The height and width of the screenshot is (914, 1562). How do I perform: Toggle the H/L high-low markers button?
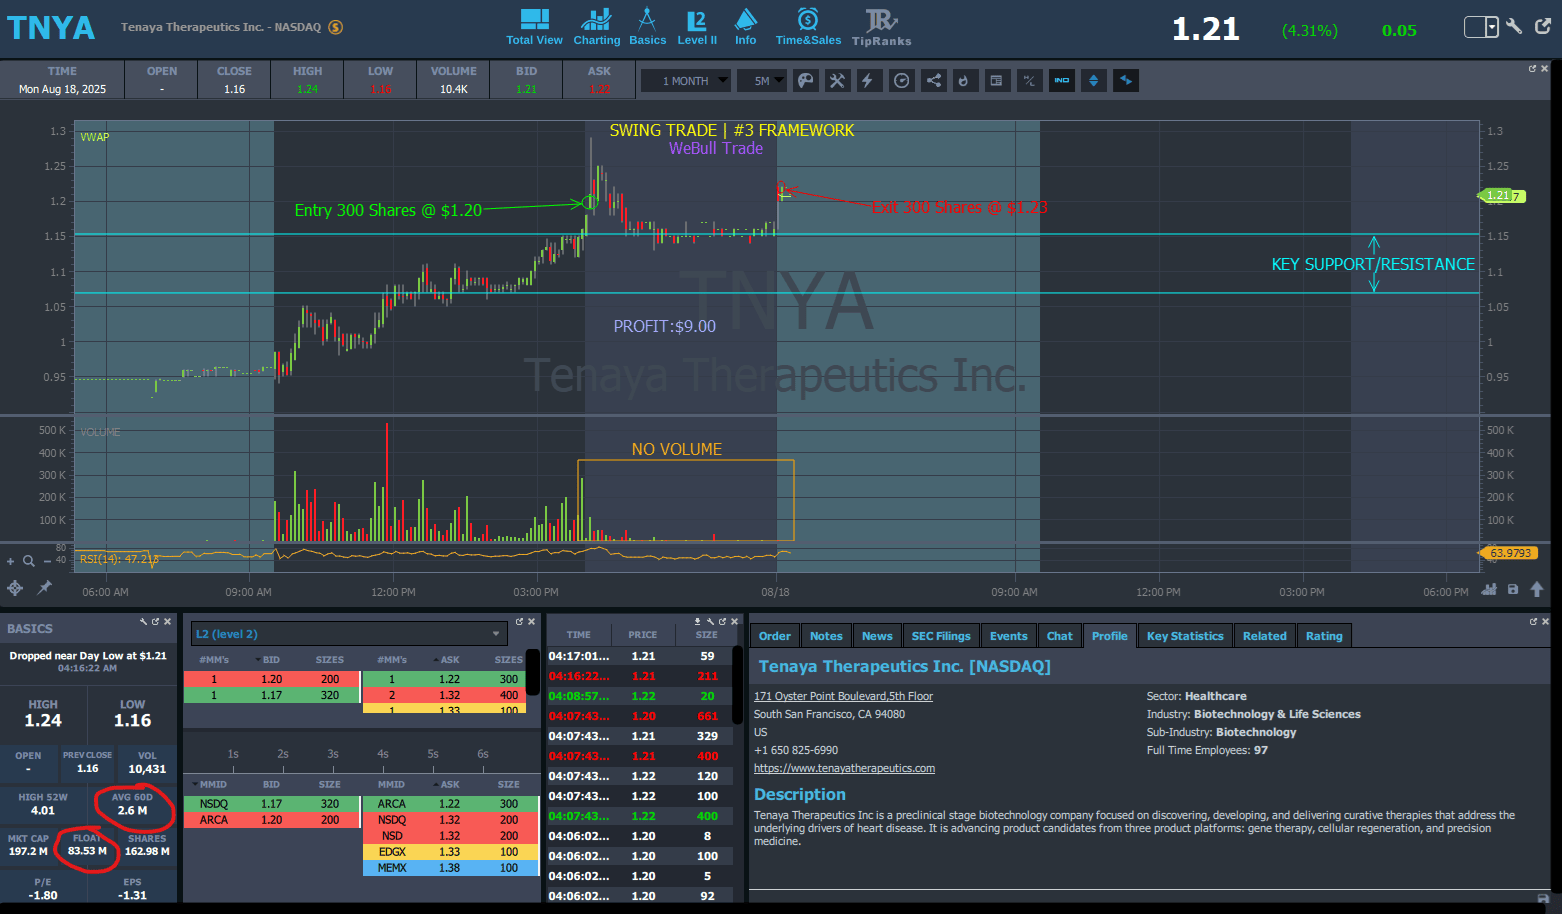1028,81
